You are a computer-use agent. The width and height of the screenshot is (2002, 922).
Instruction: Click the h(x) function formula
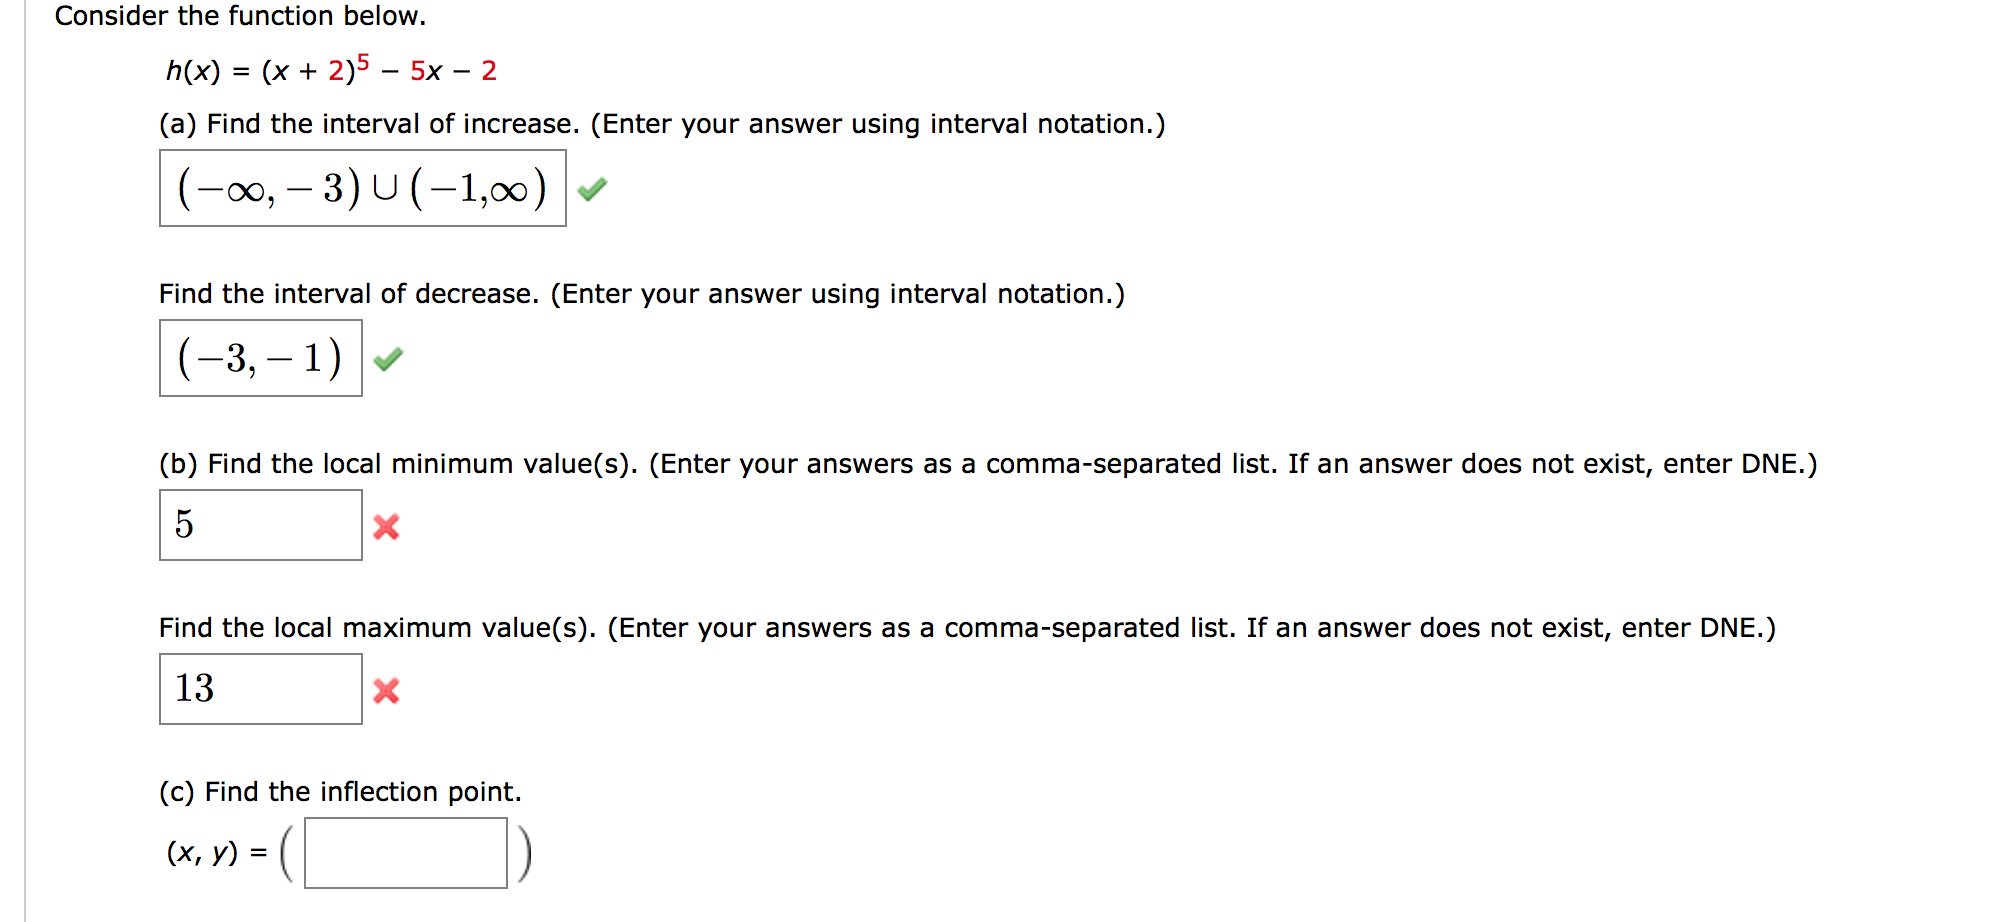pos(330,70)
